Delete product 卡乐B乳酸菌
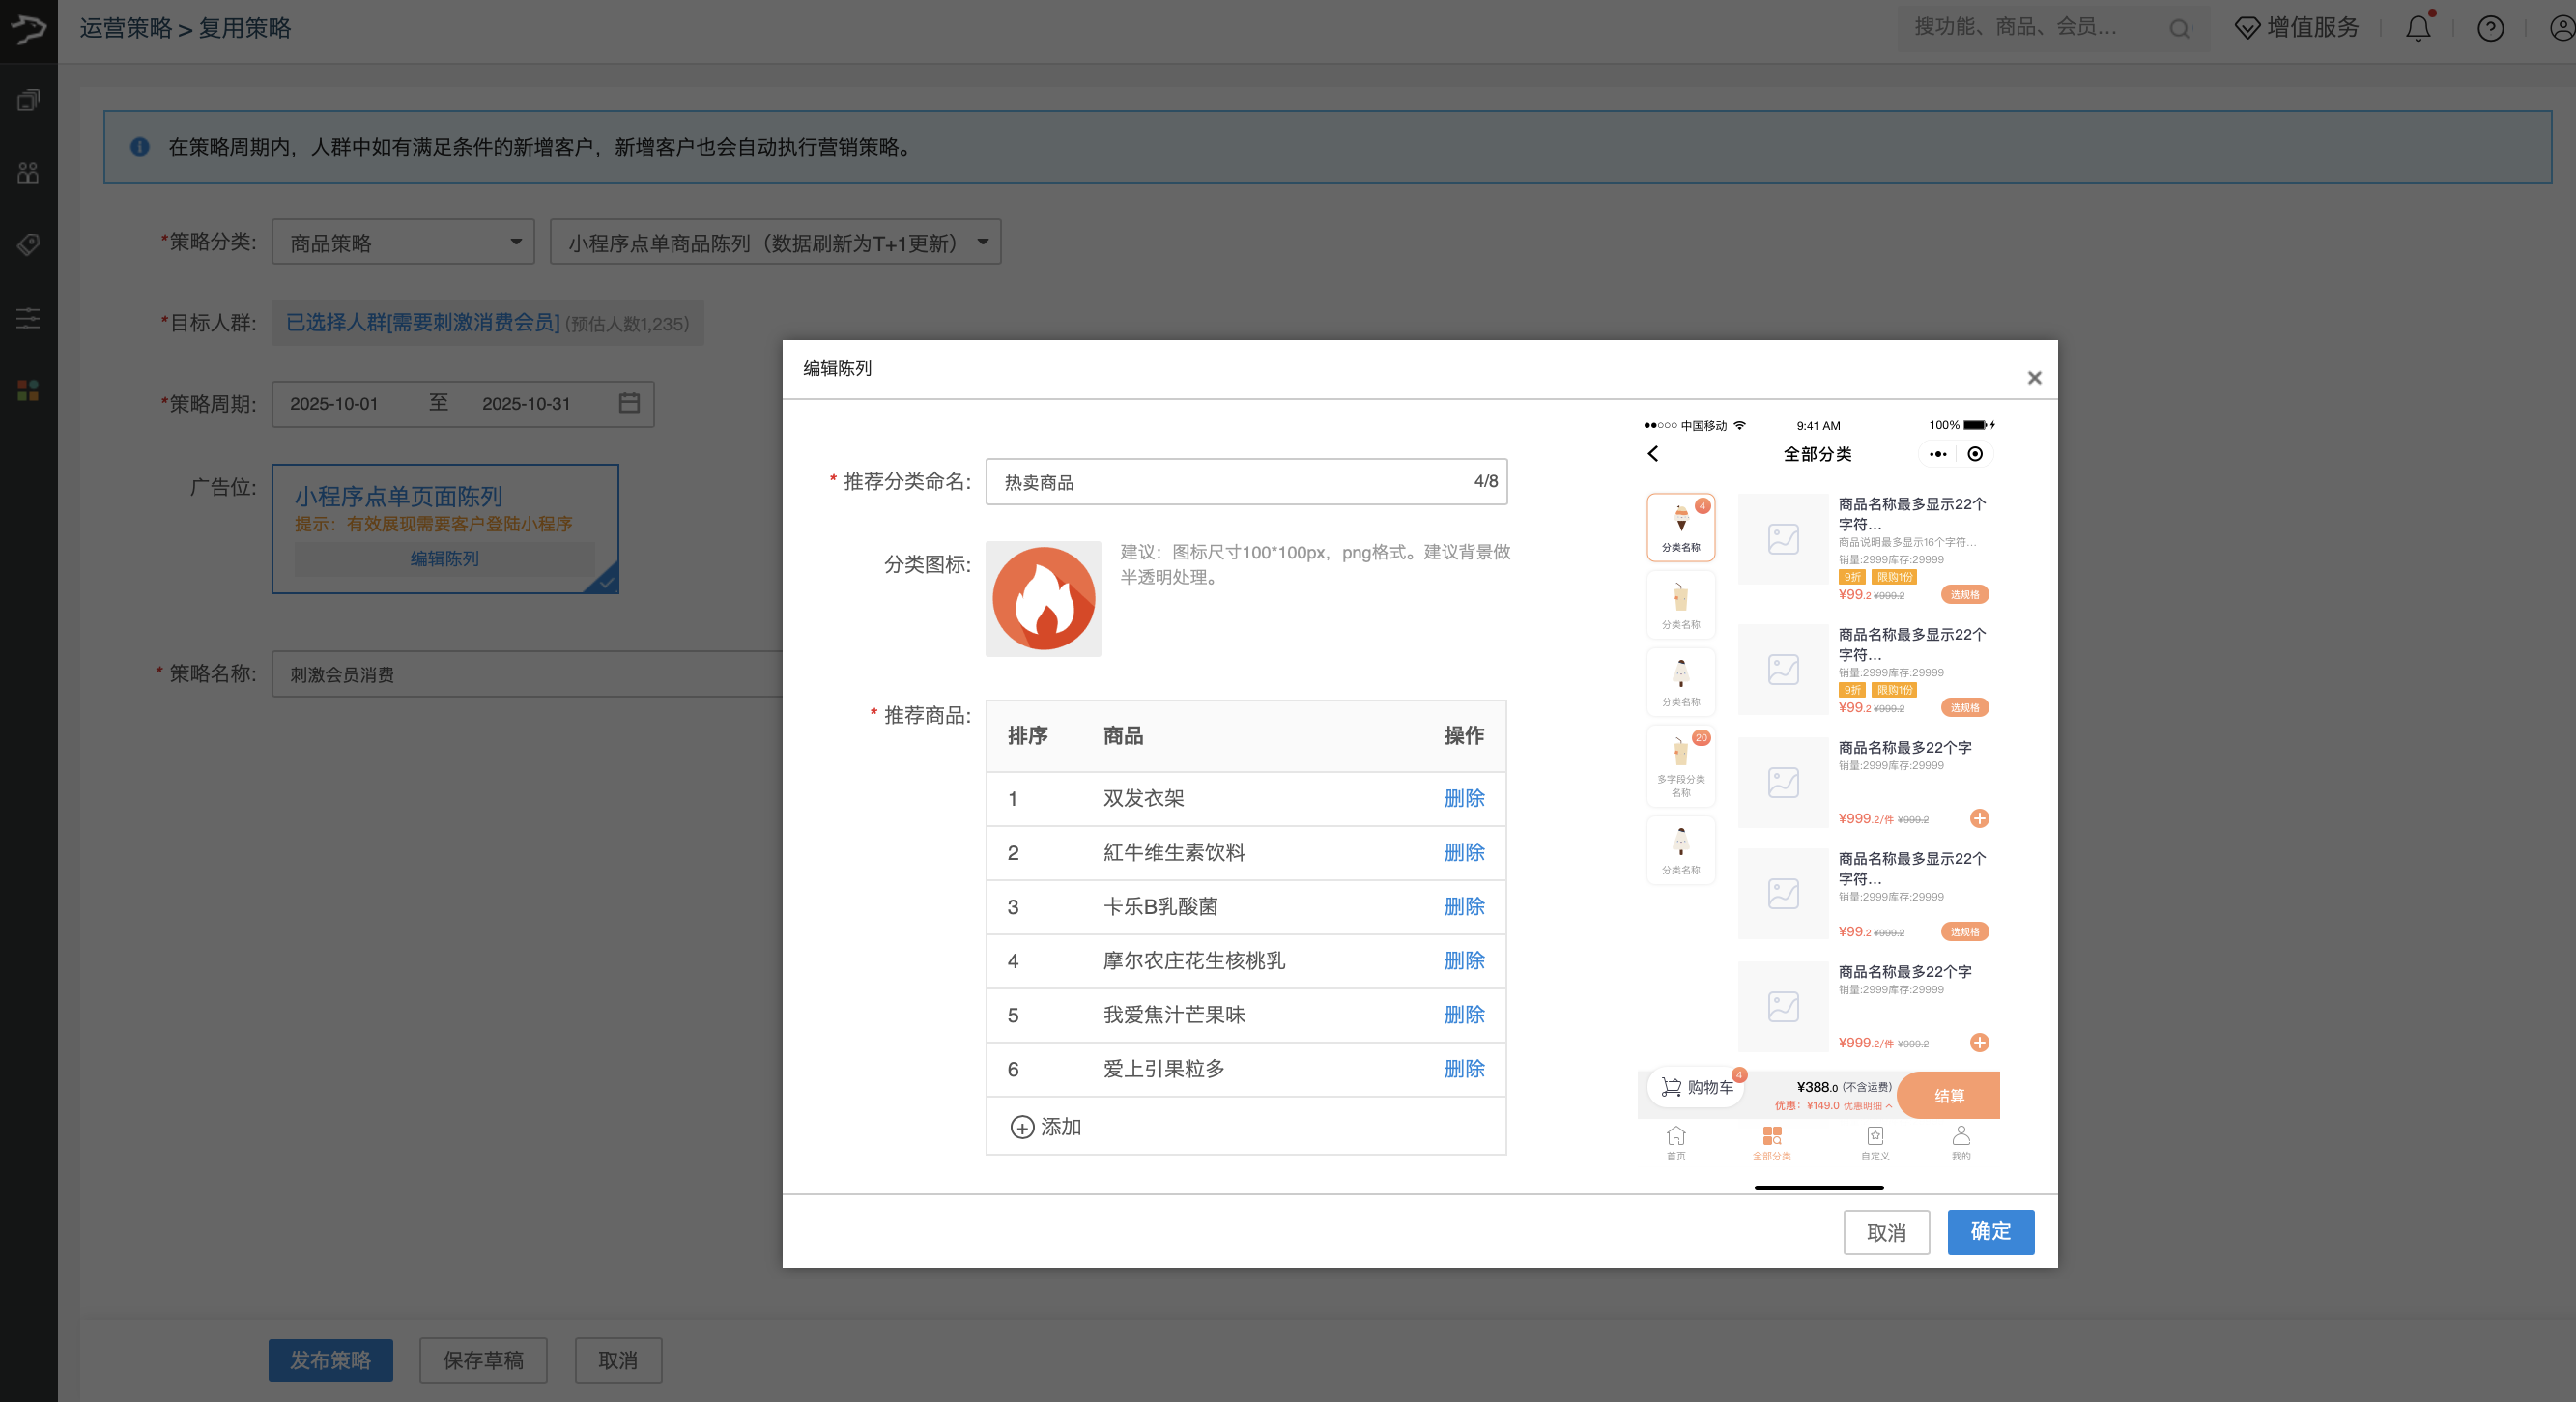 pos(1464,906)
